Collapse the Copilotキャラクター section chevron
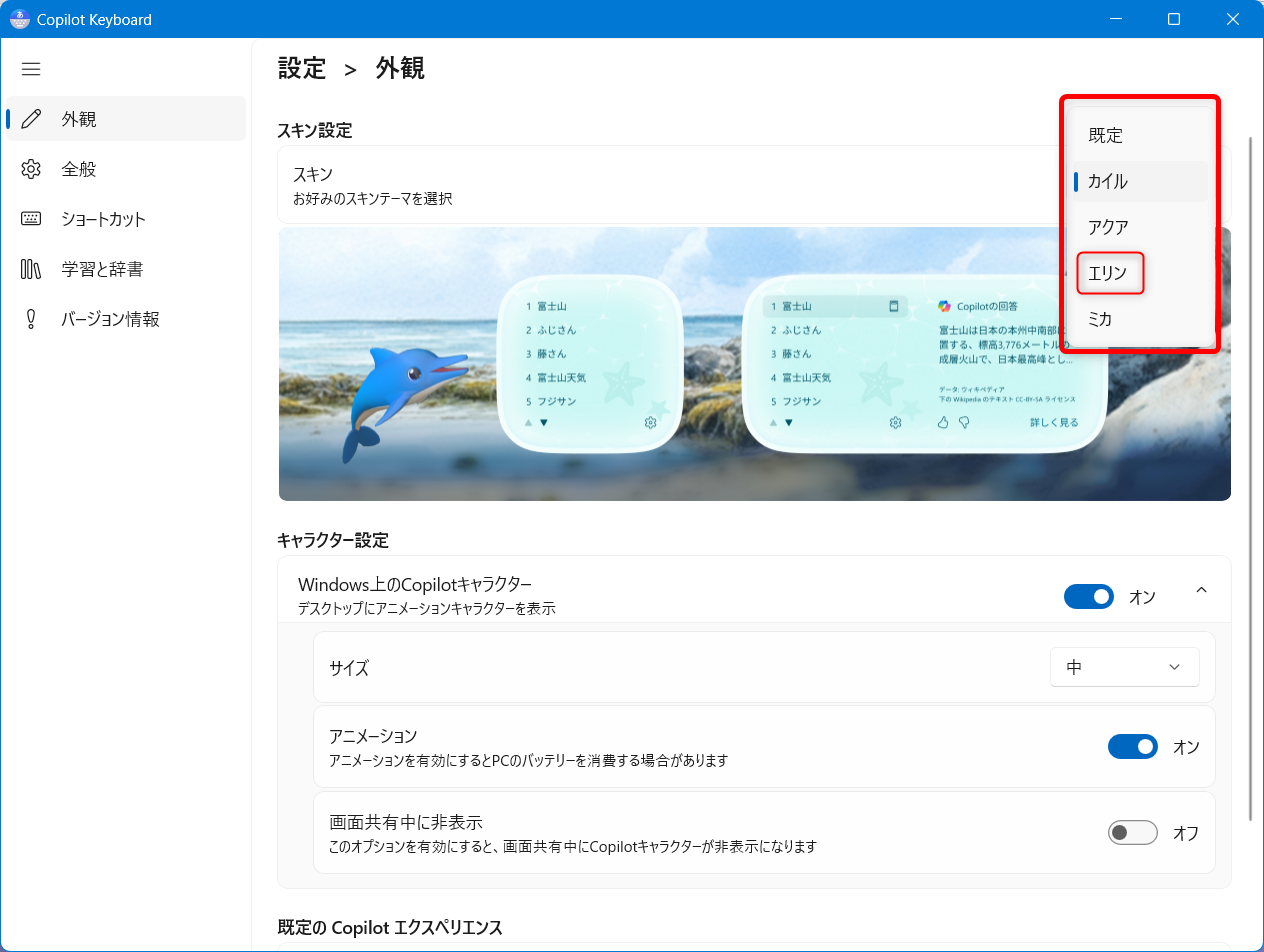The width and height of the screenshot is (1264, 952). [1201, 590]
